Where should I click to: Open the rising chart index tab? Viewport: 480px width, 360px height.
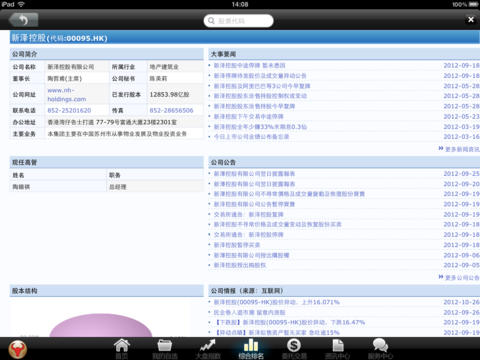pyautogui.click(x=208, y=348)
